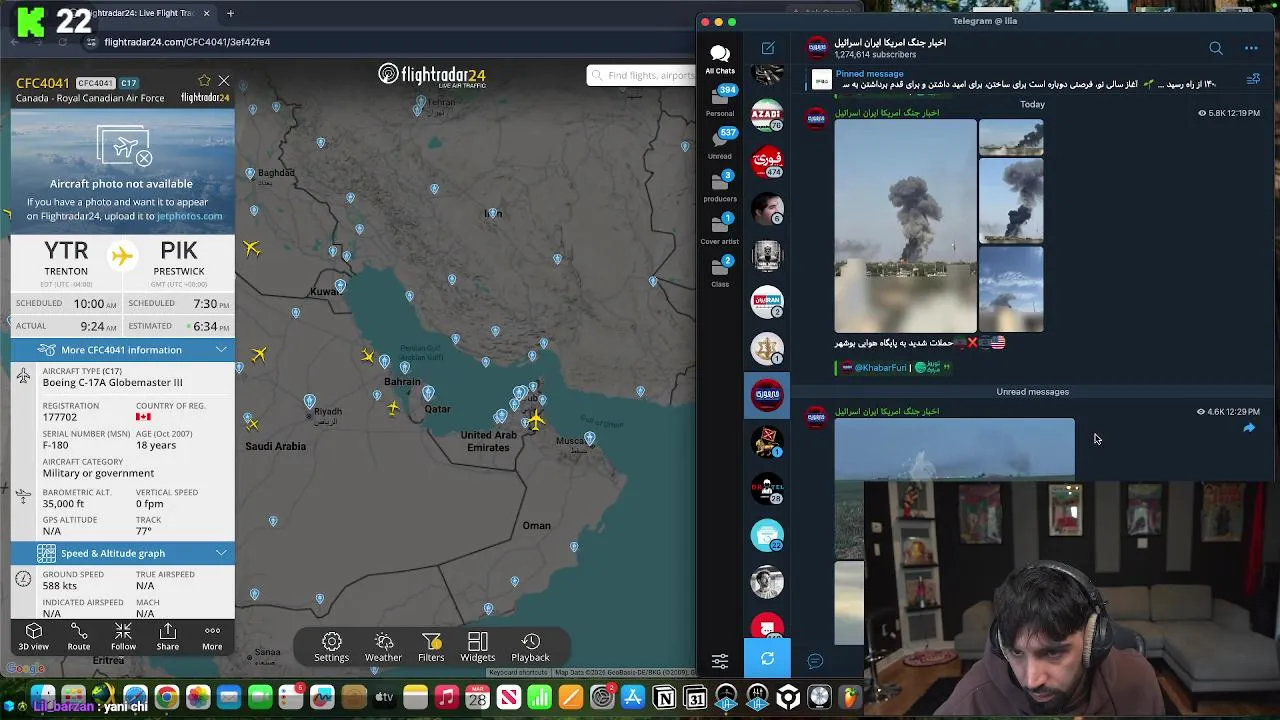Open jetphotos.com upload link
Viewport: 1280px width, 720px height.
pyautogui.click(x=189, y=216)
